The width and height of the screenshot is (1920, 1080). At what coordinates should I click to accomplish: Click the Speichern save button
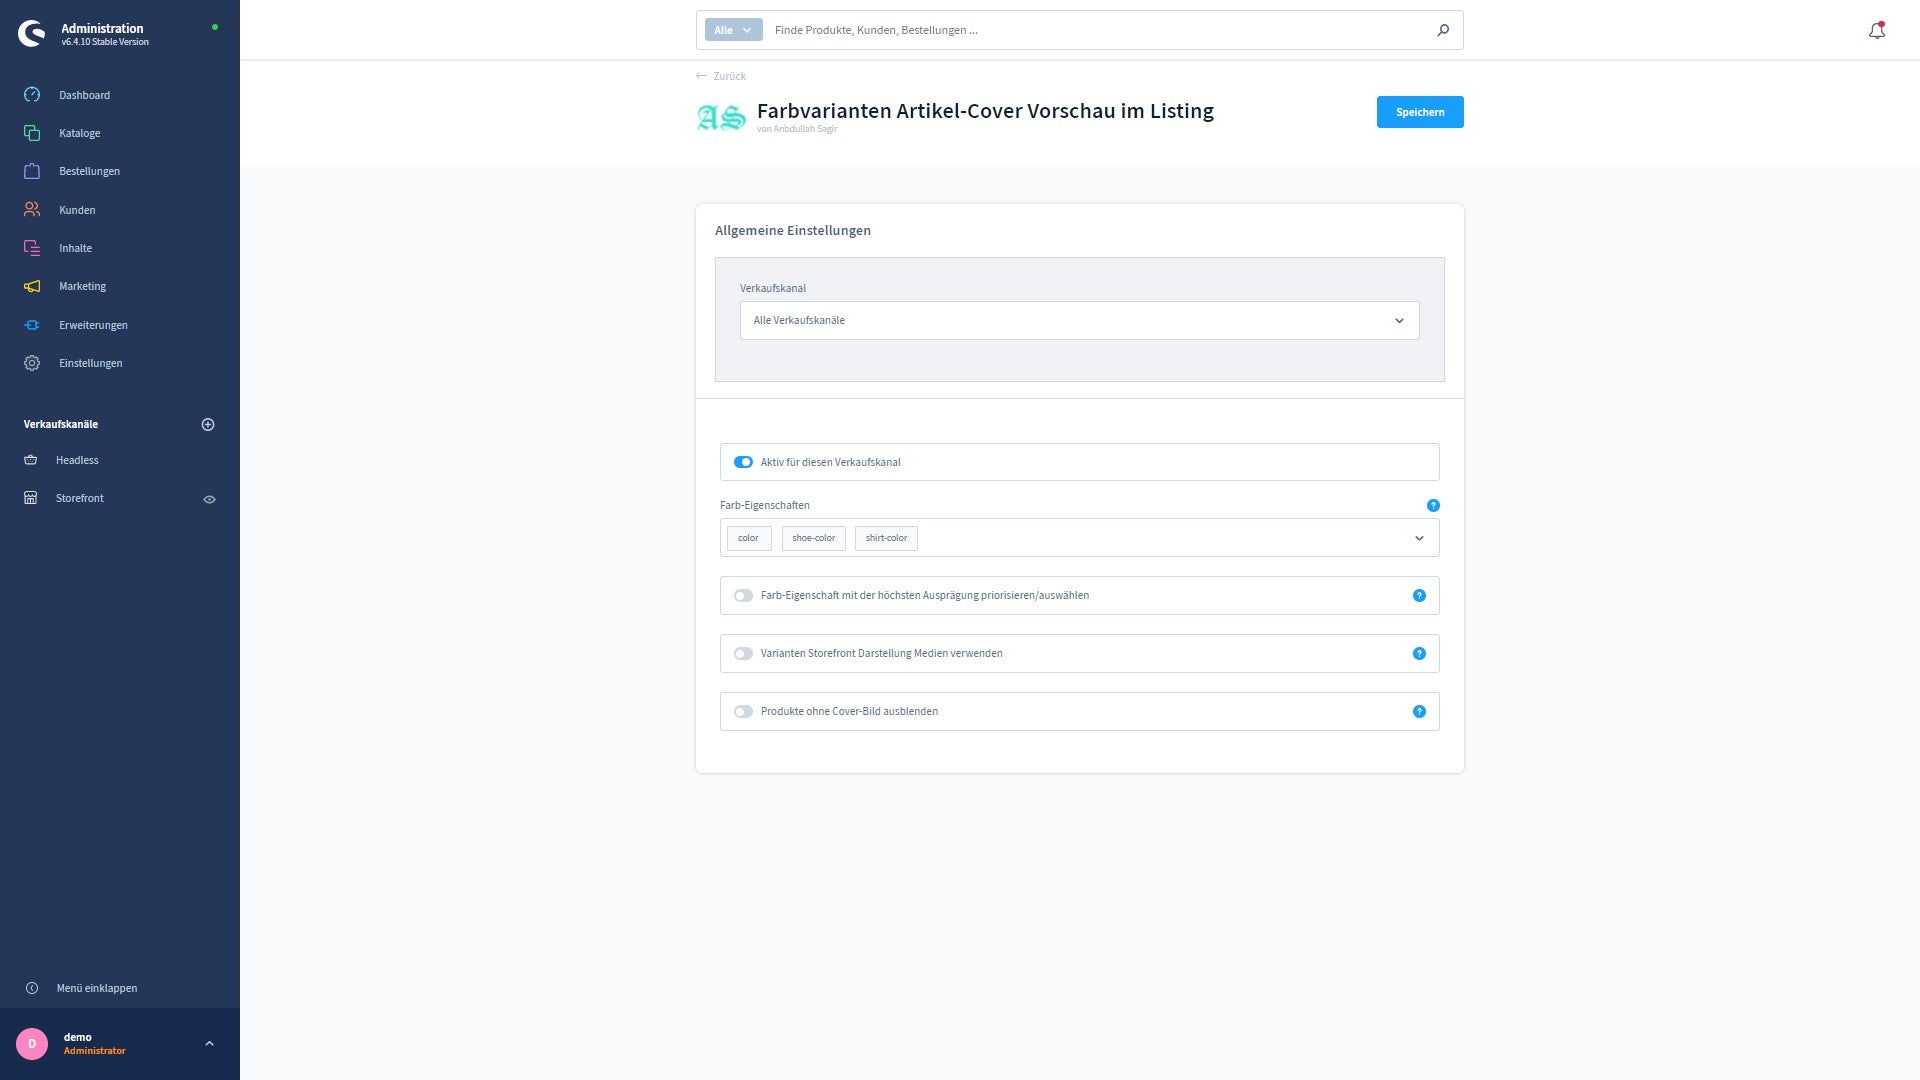[1420, 112]
